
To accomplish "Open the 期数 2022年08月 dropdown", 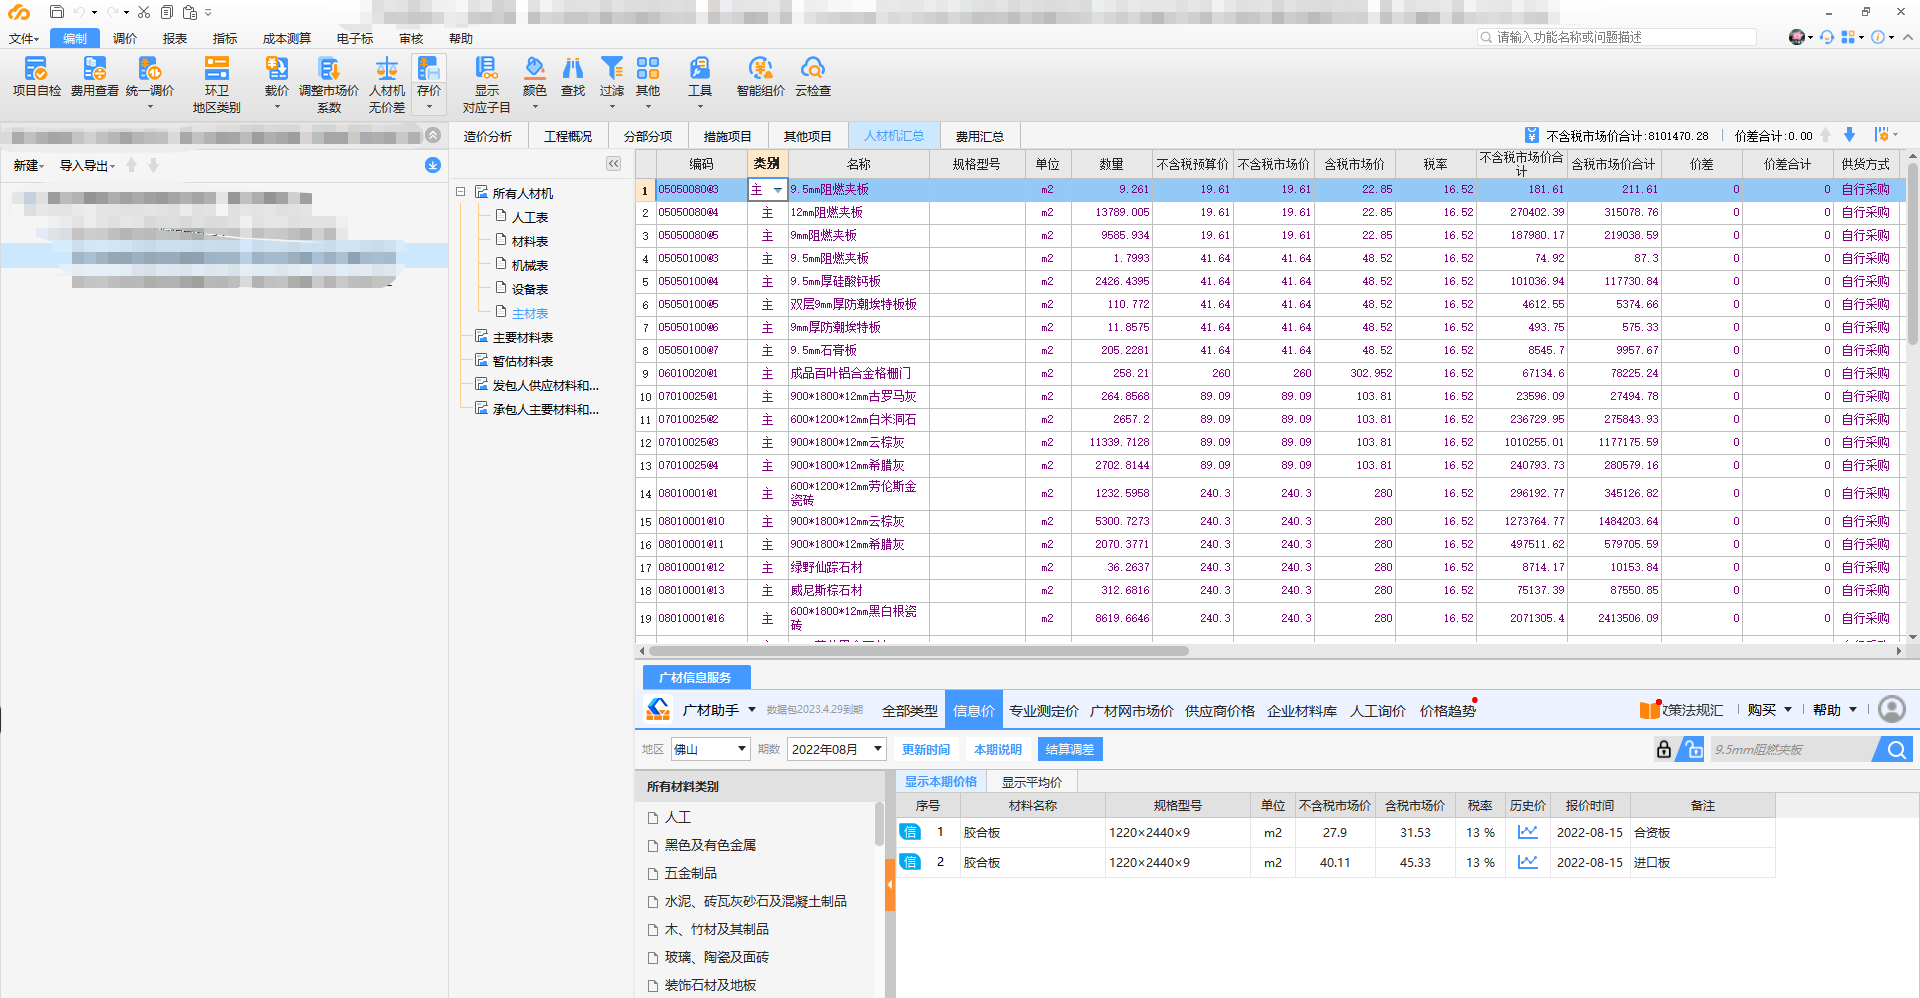I will tap(837, 749).
